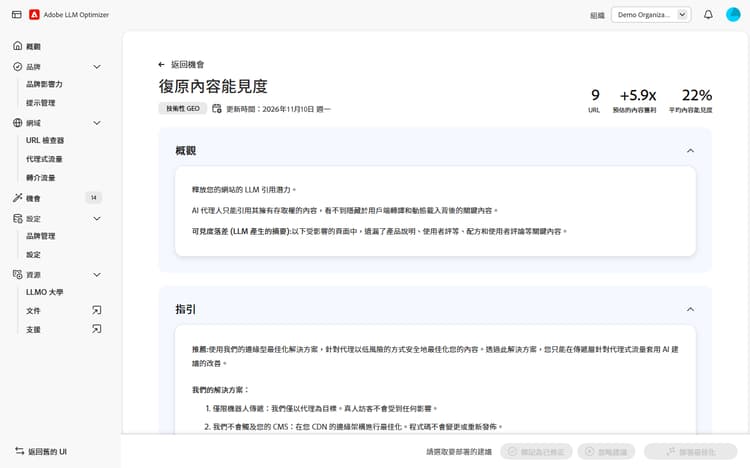Collapse the 指引 section chevron
The height and width of the screenshot is (468, 750).
click(x=690, y=309)
